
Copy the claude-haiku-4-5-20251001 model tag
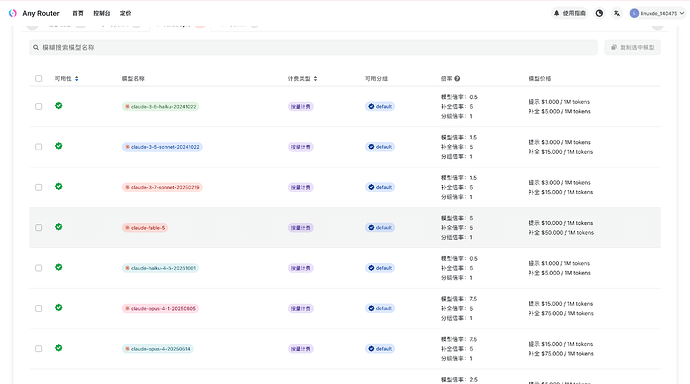161,268
